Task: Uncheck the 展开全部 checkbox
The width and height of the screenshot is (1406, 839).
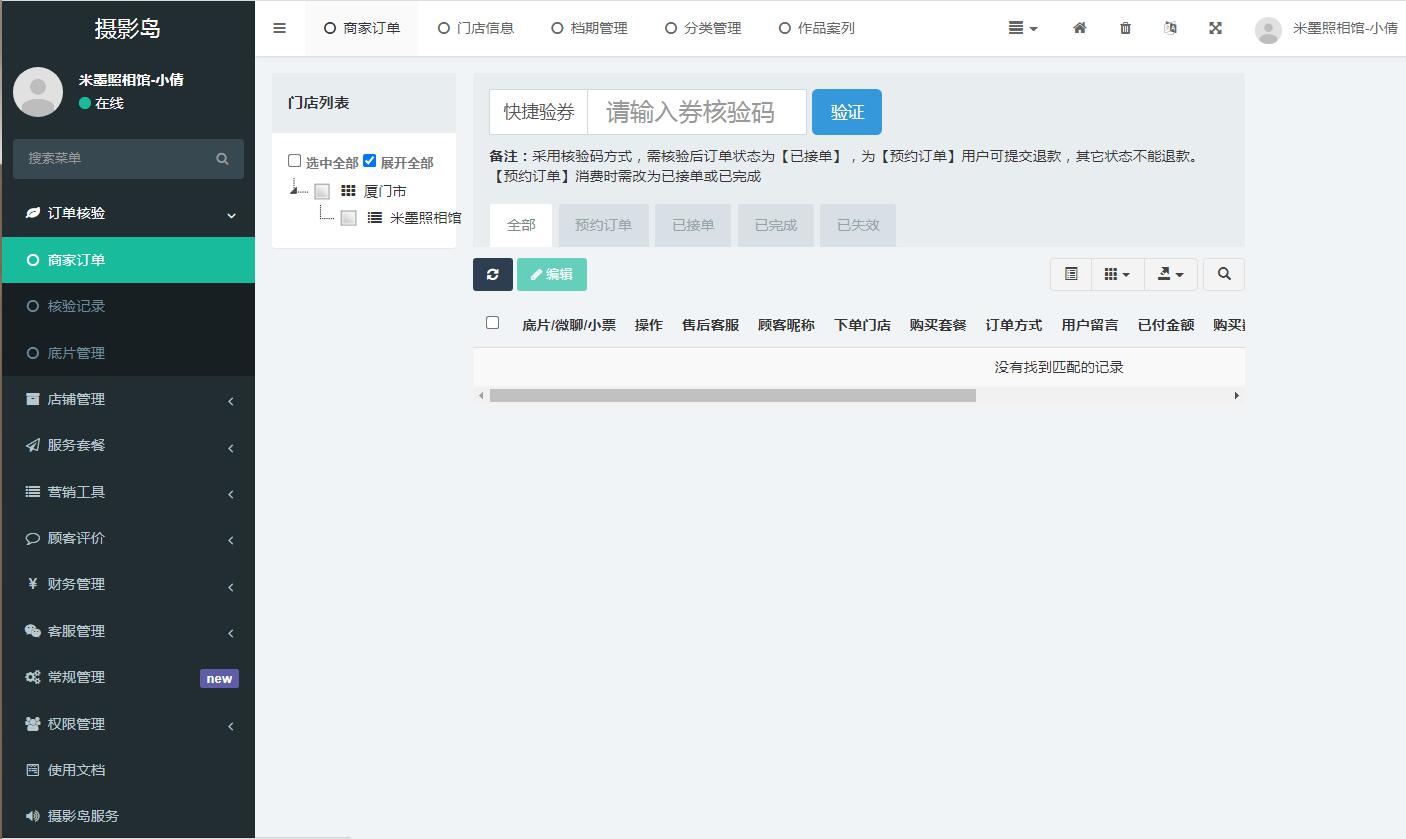Action: click(x=369, y=161)
